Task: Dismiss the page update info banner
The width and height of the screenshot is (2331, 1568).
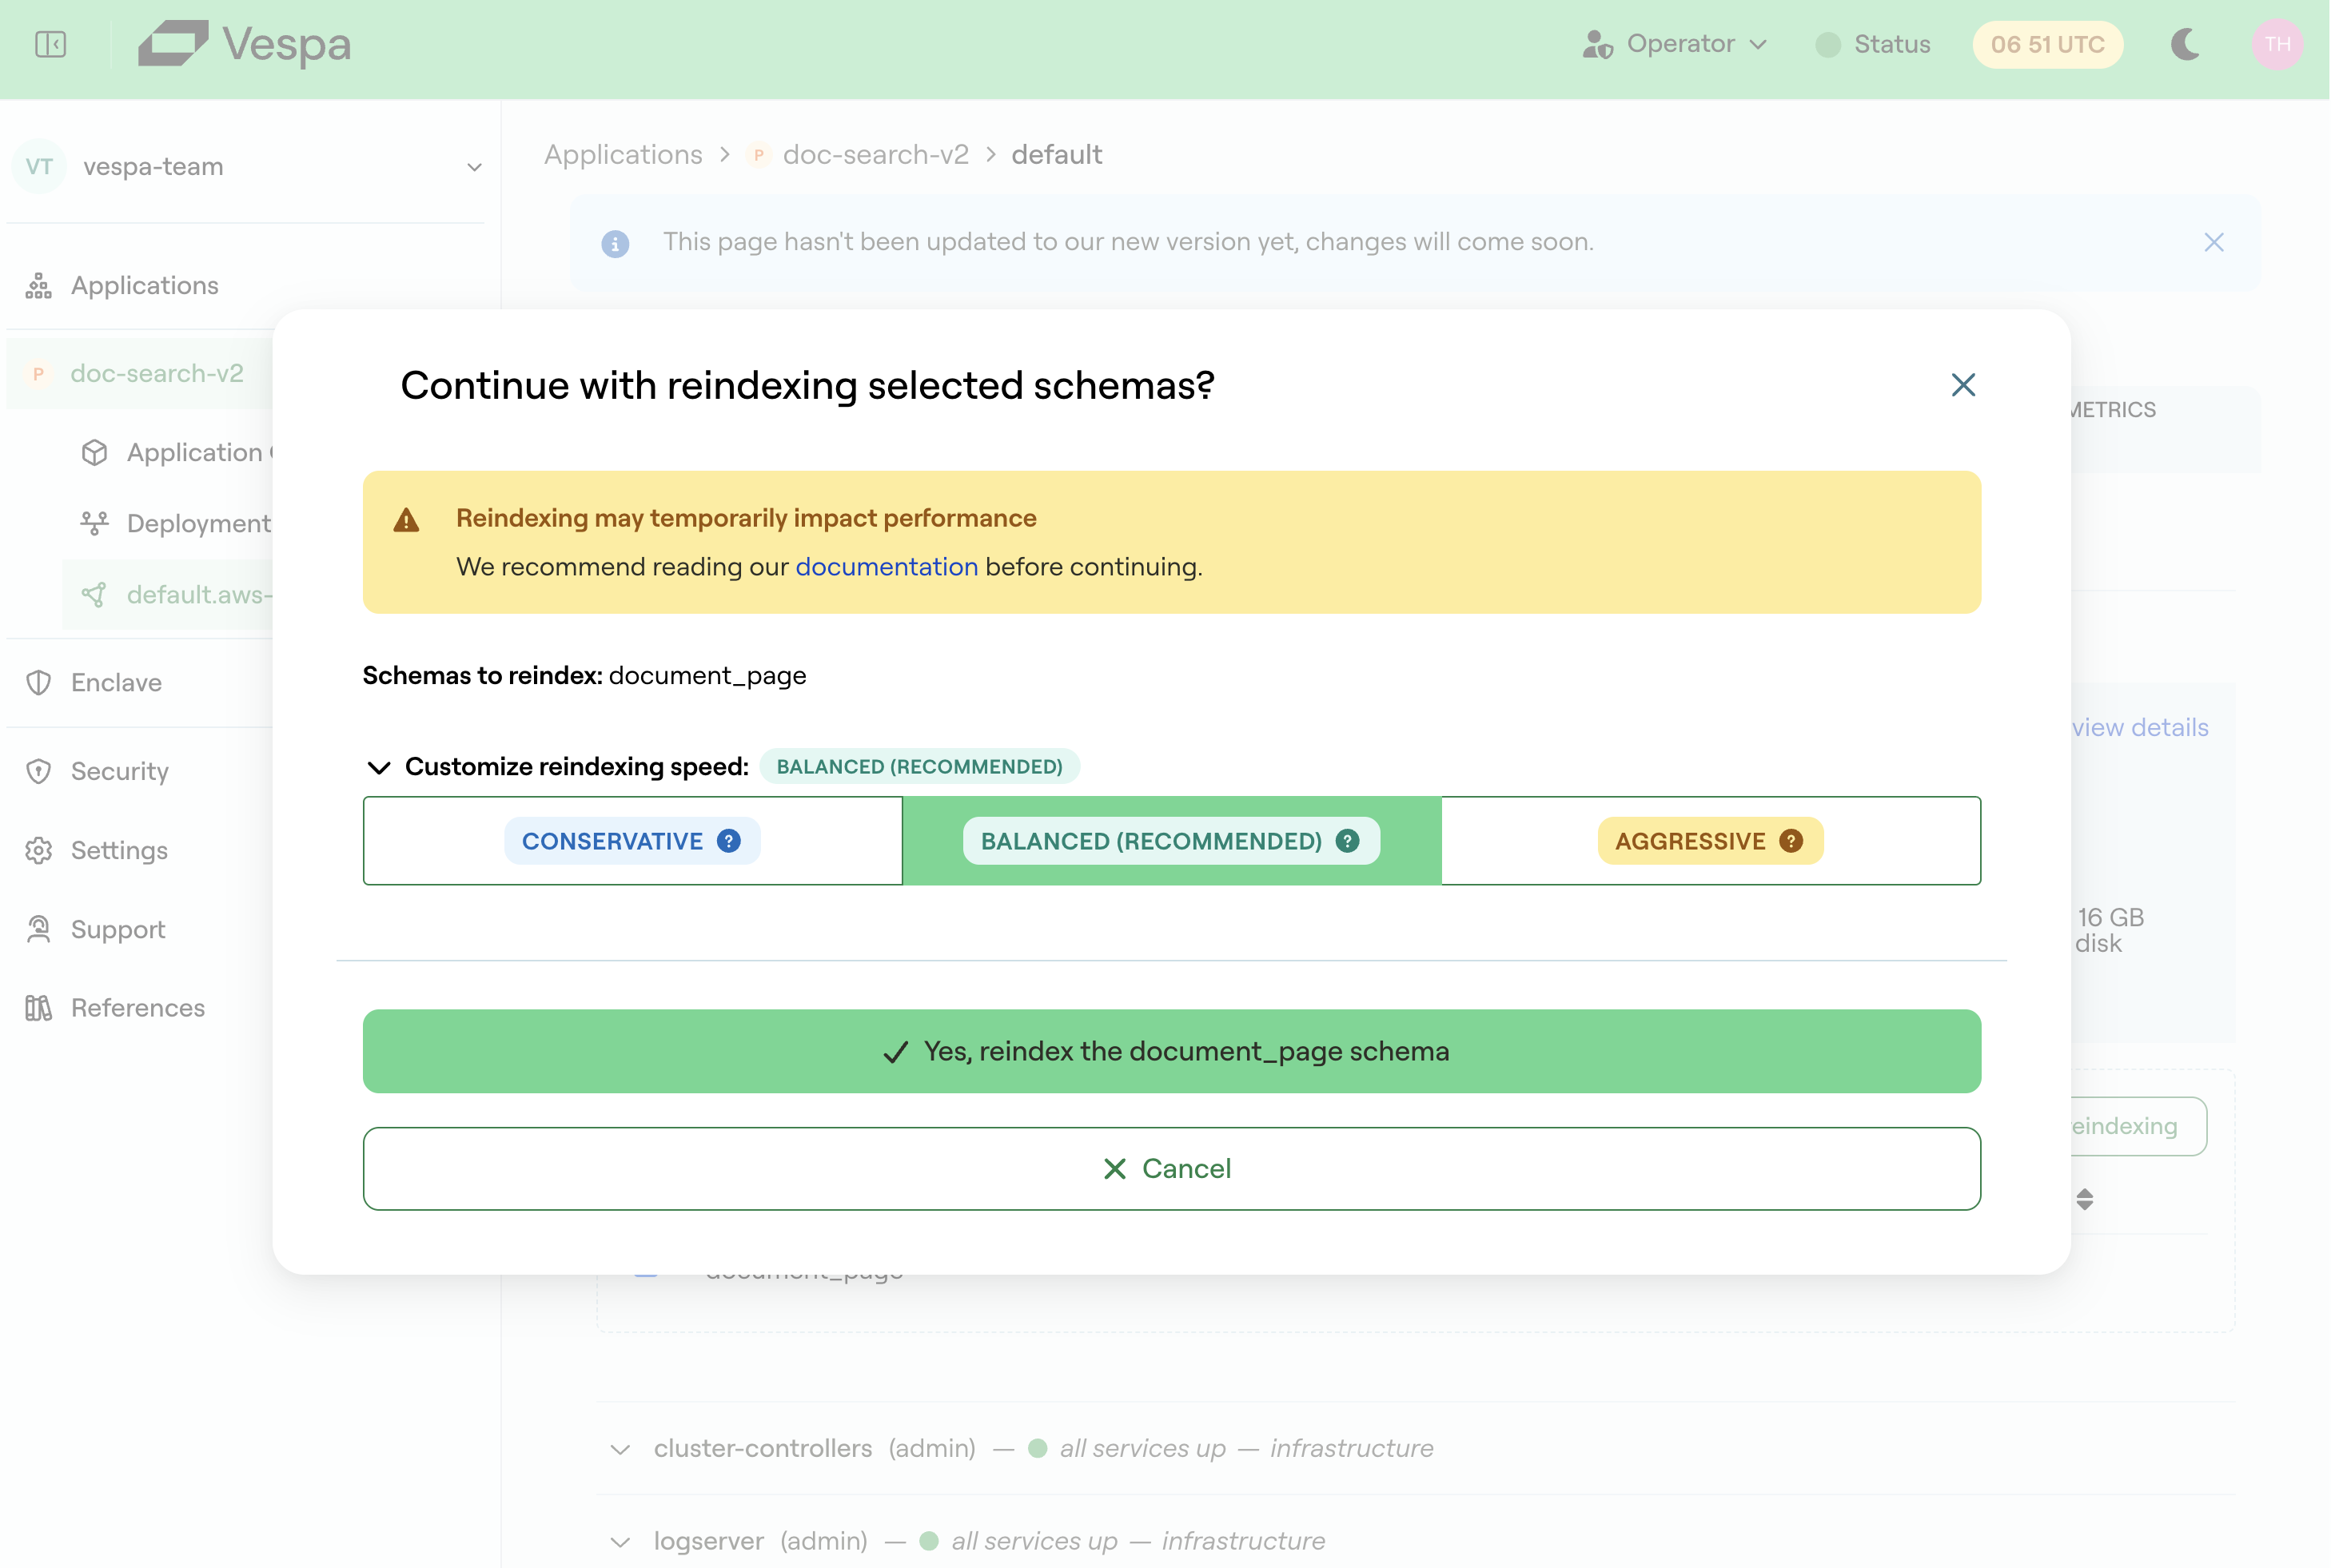Action: tap(2213, 242)
